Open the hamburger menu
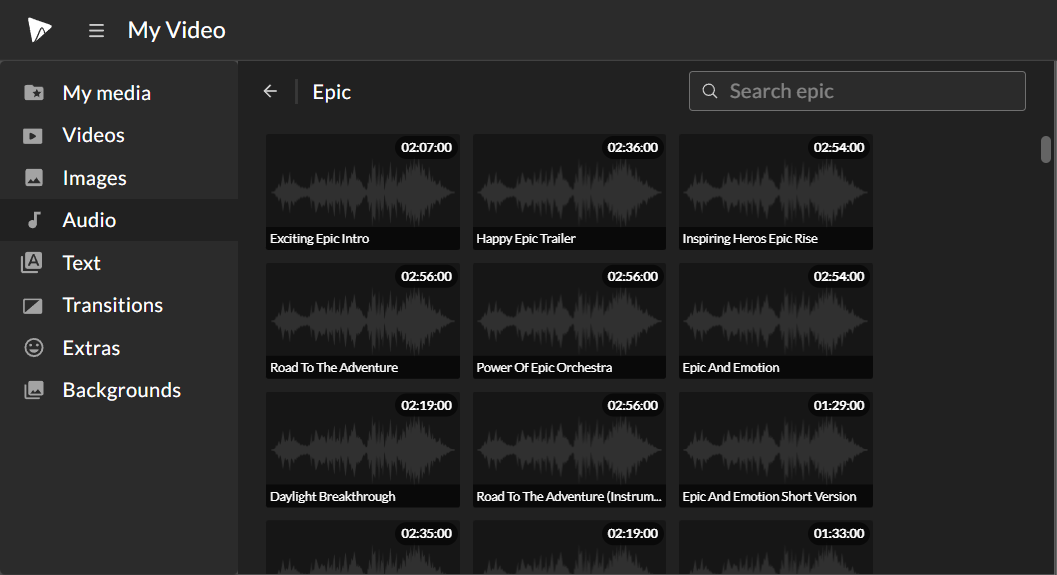 tap(96, 30)
